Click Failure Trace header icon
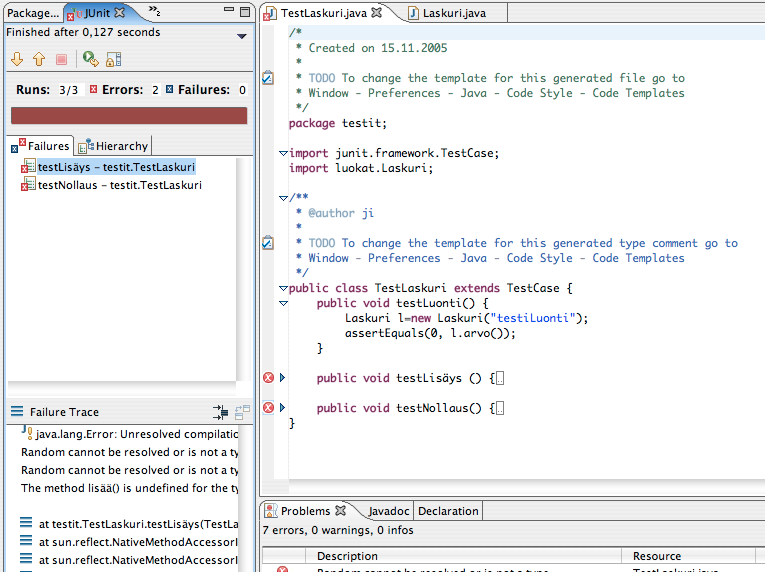The height and width of the screenshot is (572, 765). 17,411
